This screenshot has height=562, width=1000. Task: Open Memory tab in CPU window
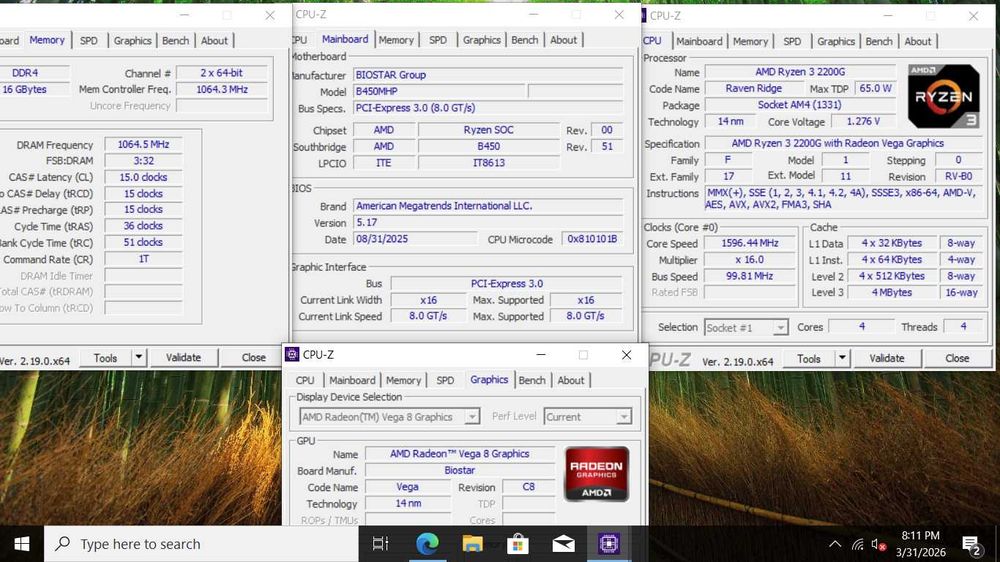[x=750, y=41]
